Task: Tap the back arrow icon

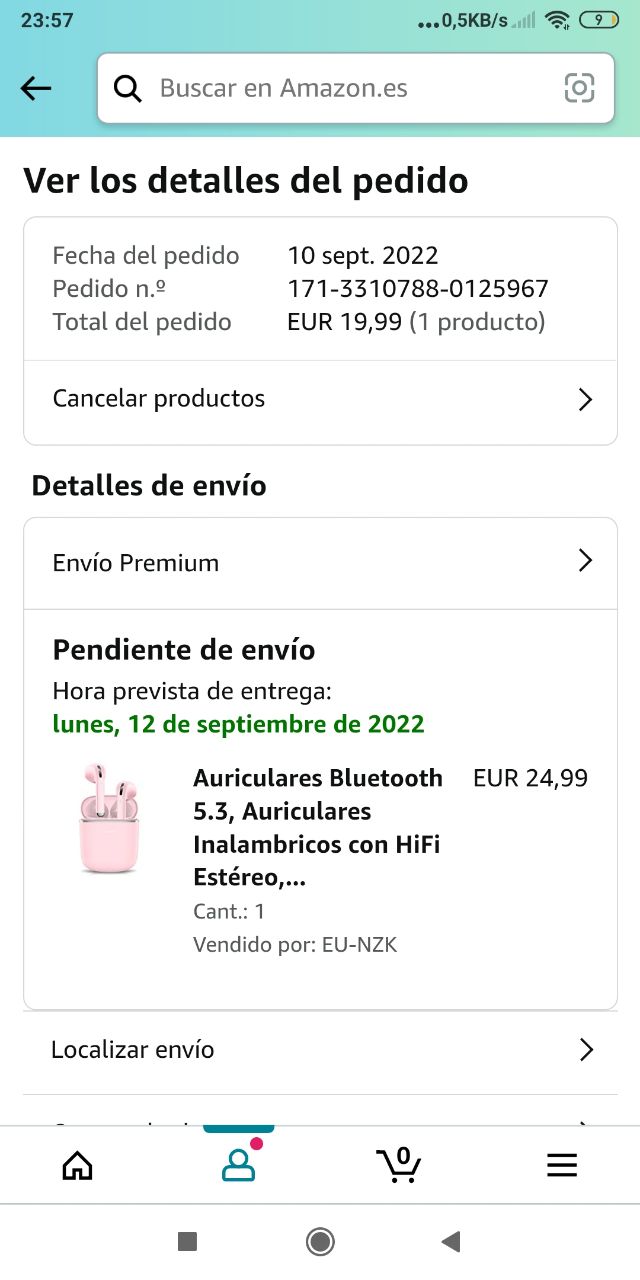Action: click(x=36, y=89)
